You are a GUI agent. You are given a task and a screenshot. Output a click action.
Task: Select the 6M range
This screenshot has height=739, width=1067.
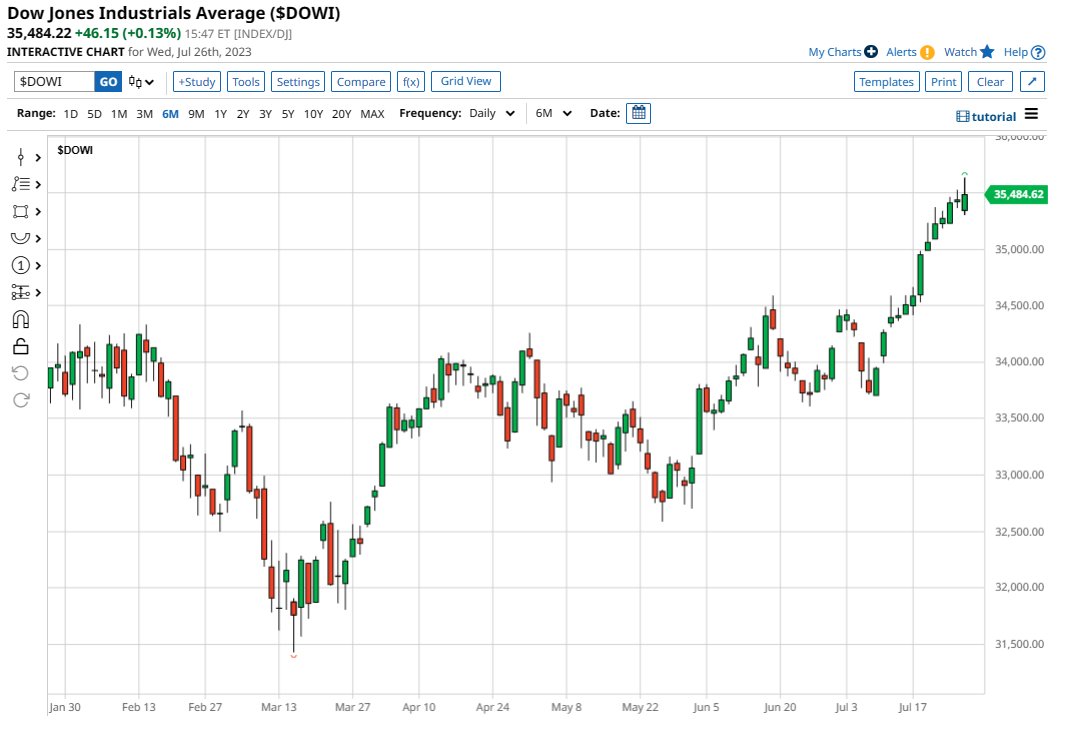tap(170, 114)
